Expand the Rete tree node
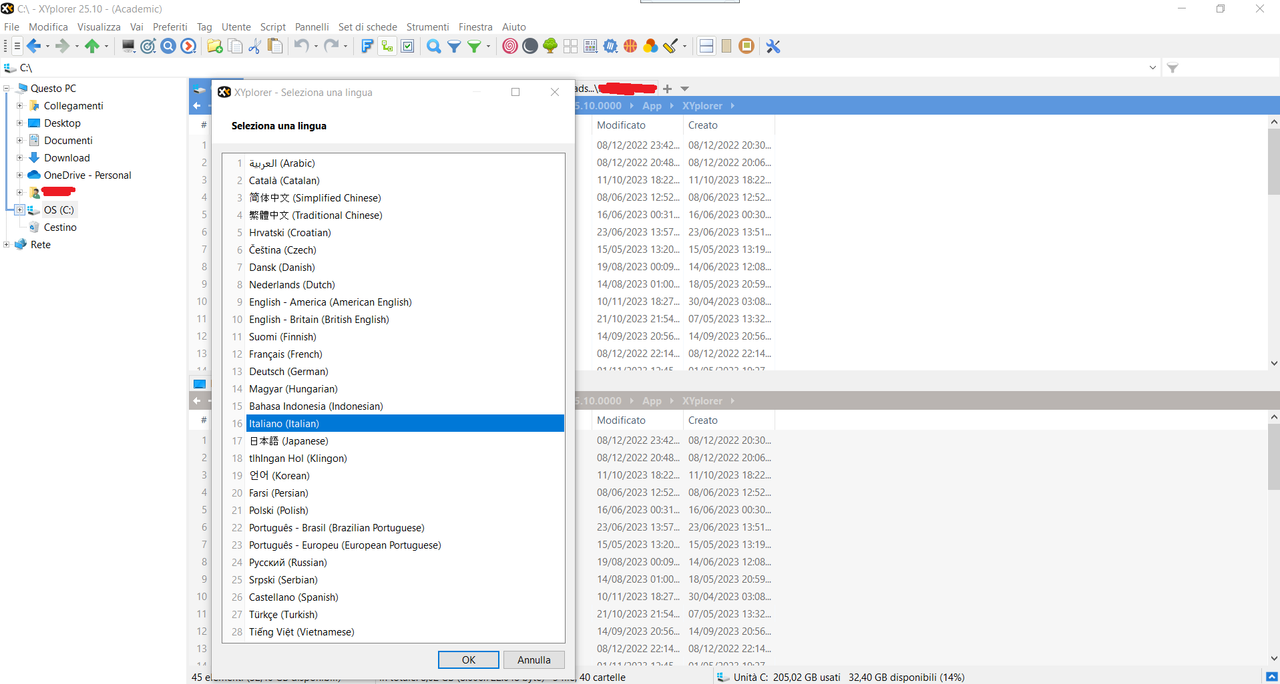Screen dimensions: 1280x684 6,245
